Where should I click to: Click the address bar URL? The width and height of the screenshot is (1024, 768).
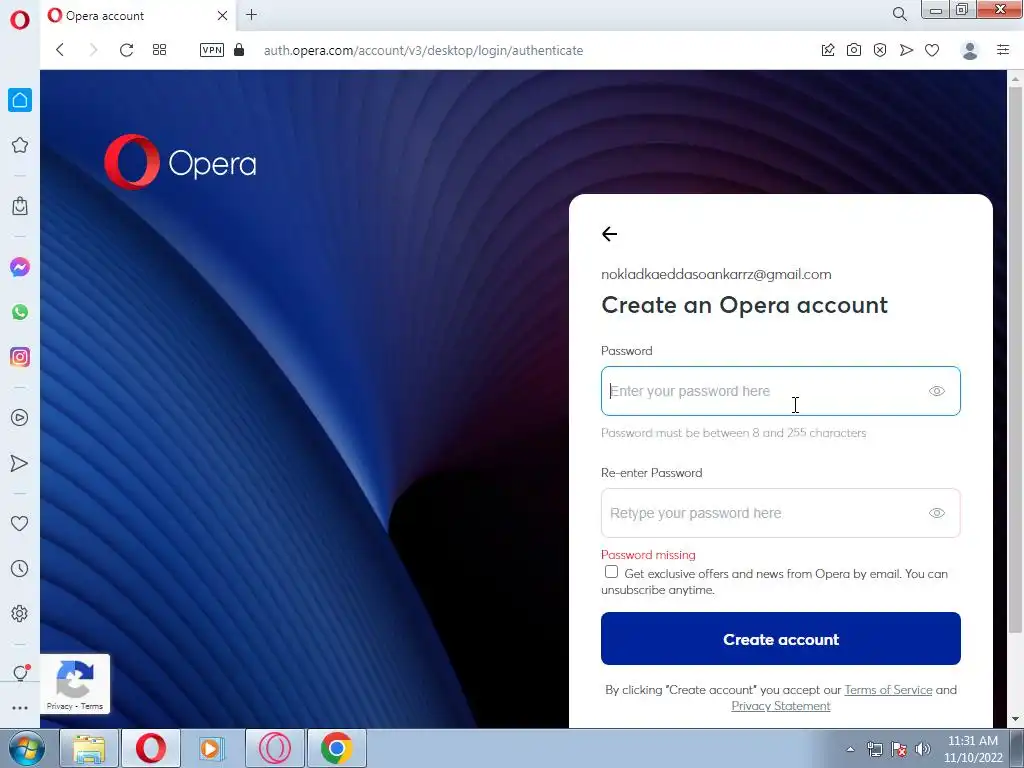click(423, 50)
